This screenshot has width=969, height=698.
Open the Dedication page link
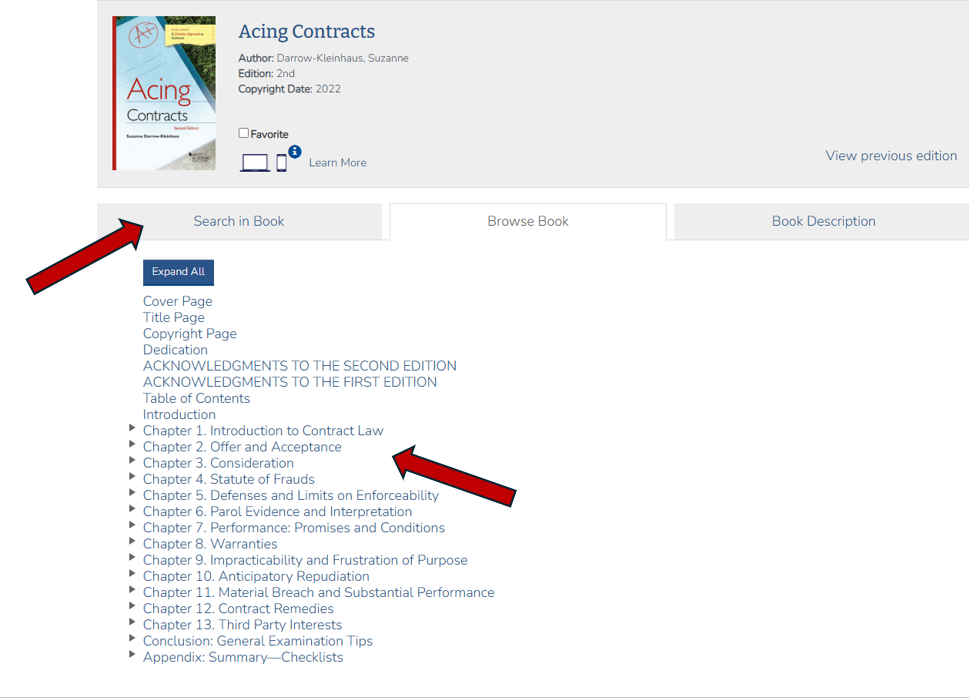(175, 350)
